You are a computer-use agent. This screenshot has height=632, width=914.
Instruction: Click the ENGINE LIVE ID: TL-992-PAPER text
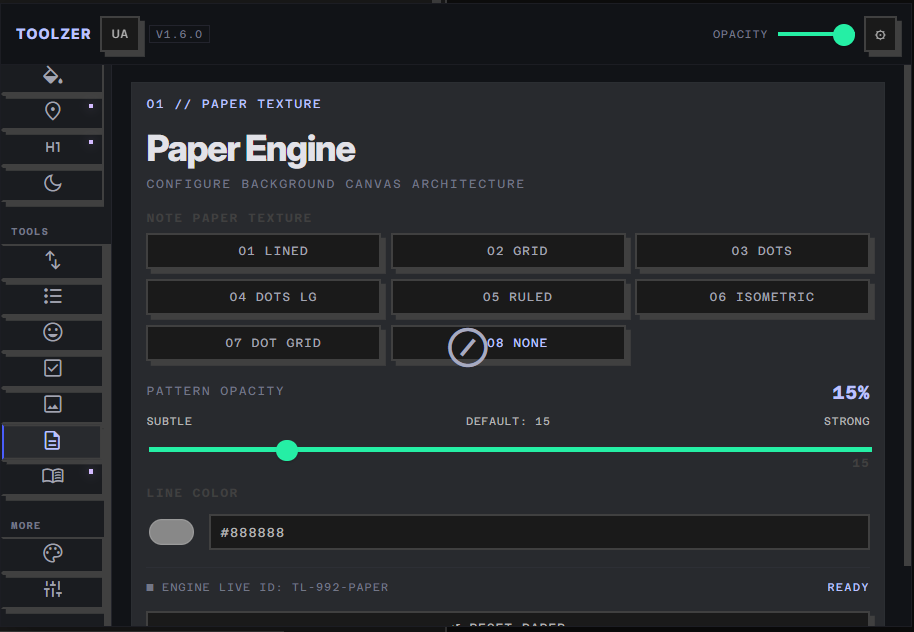click(x=275, y=588)
